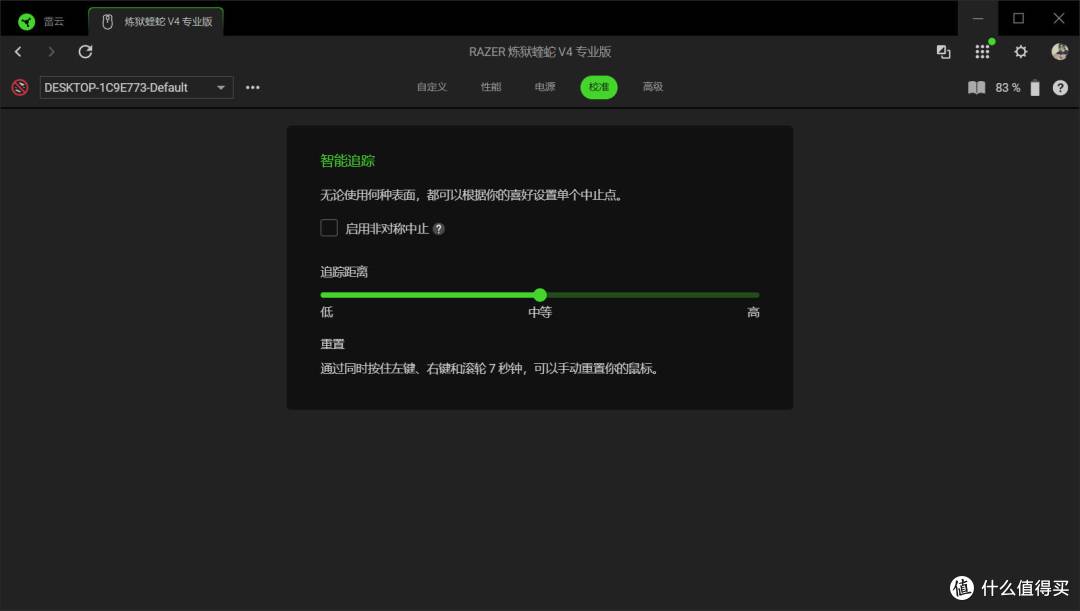1080x611 pixels.
Task: Click the help question mark icon
Action: point(1060,87)
